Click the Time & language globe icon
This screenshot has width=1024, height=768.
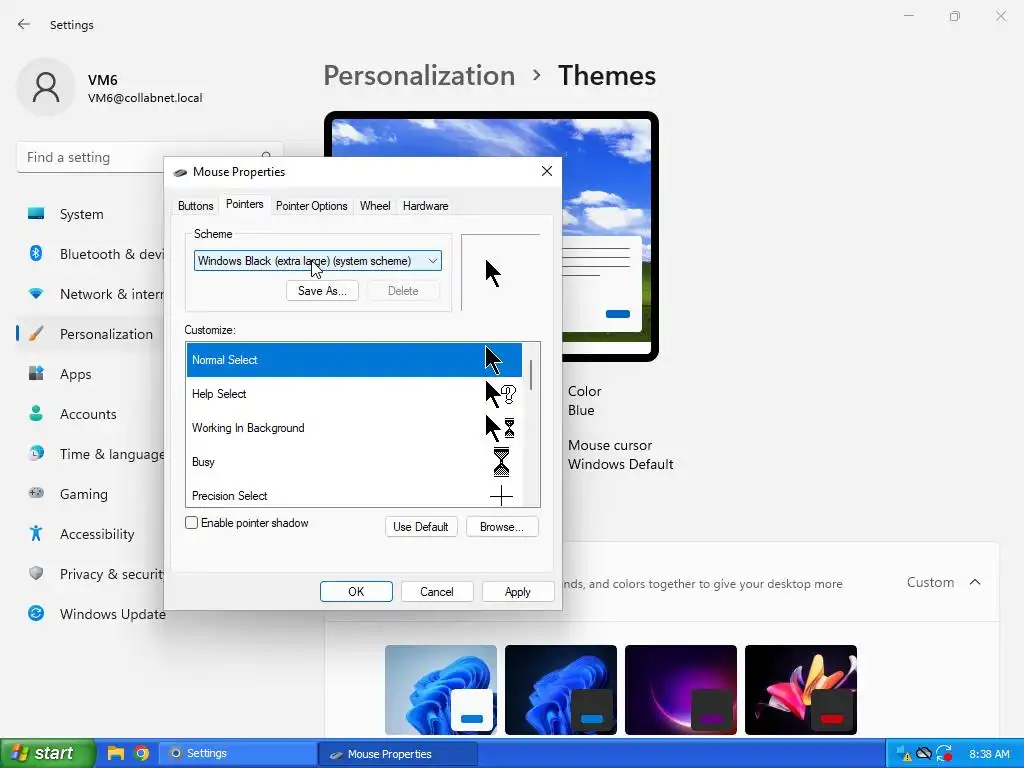tap(36, 453)
